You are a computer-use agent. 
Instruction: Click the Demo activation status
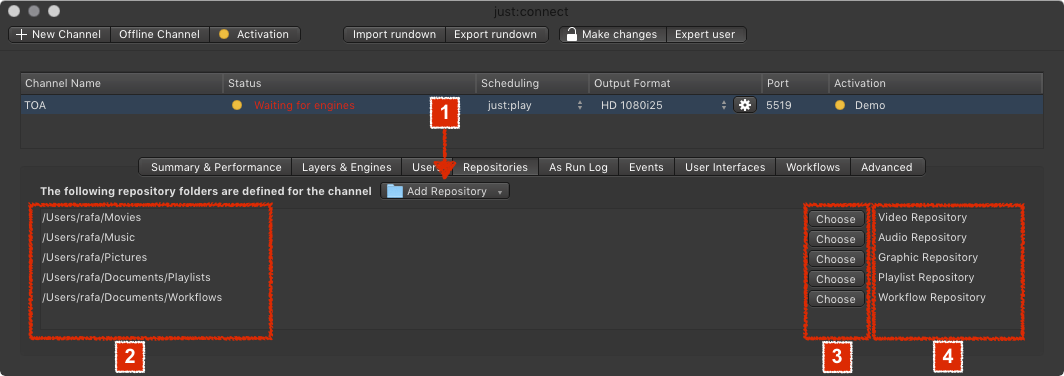(870, 105)
